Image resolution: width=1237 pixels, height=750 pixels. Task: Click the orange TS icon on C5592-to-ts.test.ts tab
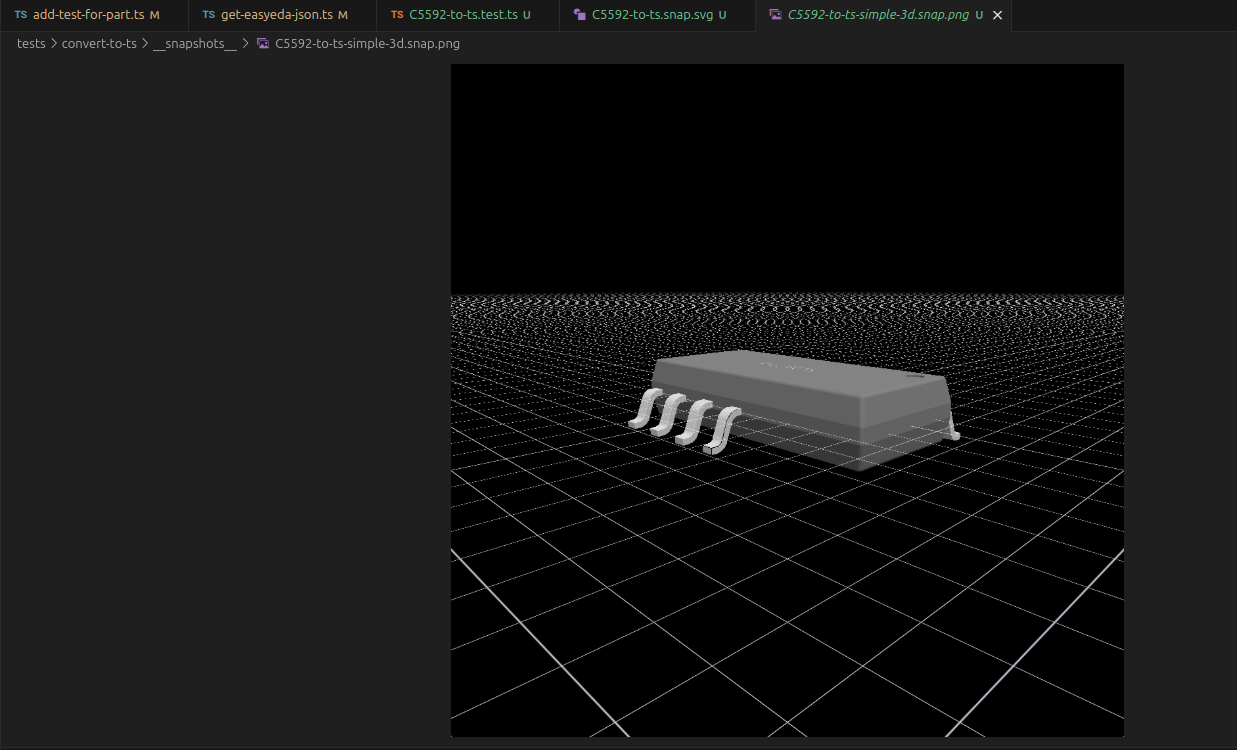(398, 15)
